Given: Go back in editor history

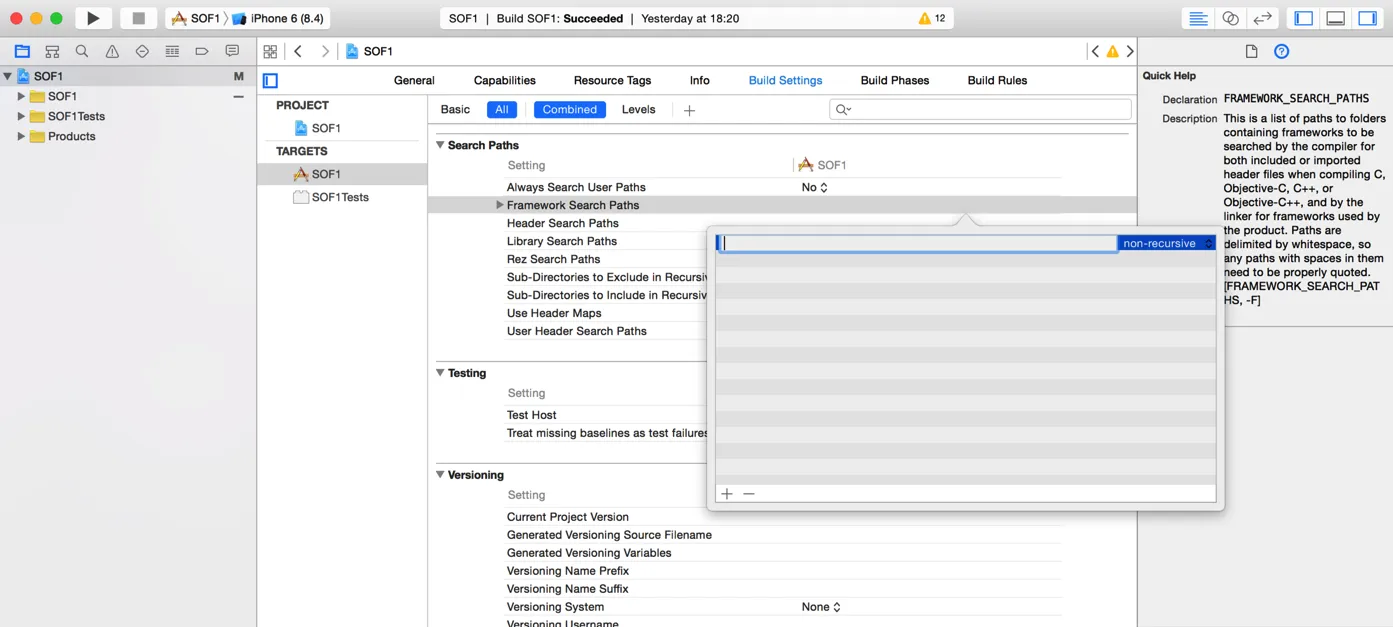Looking at the screenshot, I should (x=298, y=51).
